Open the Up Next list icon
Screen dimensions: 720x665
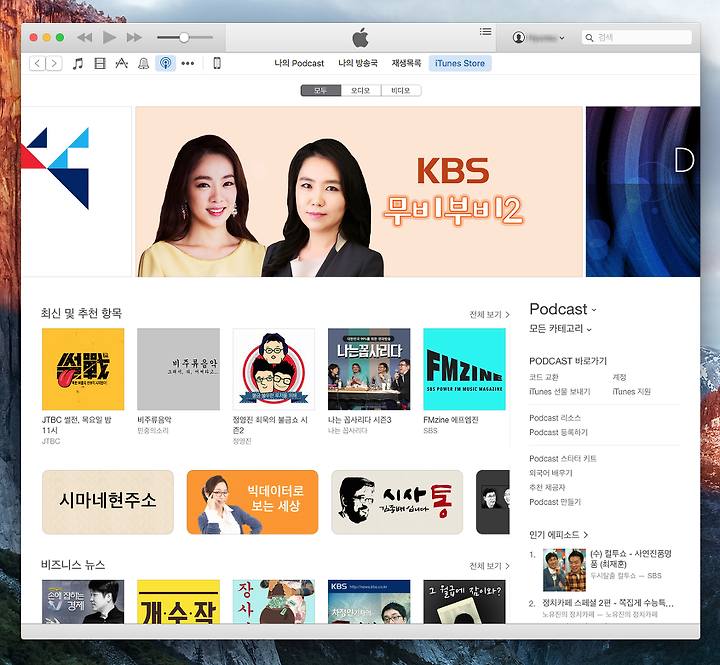(x=485, y=31)
